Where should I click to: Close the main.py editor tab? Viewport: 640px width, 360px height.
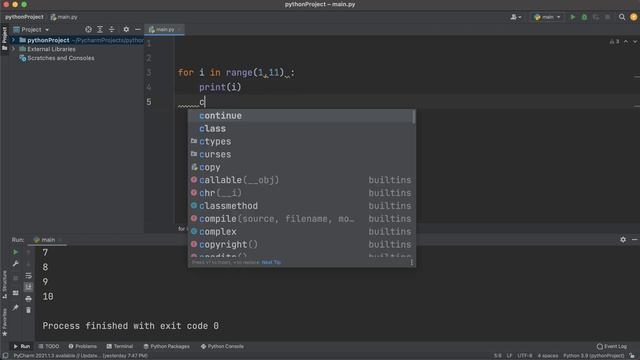tap(179, 29)
